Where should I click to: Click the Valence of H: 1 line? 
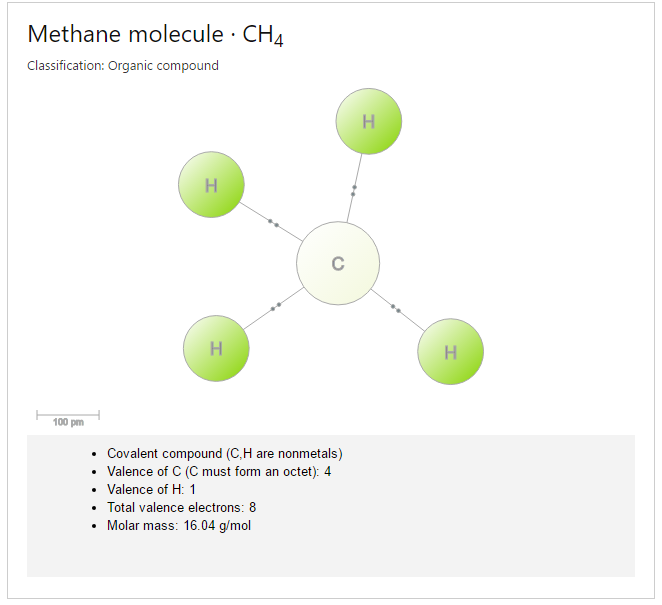pyautogui.click(x=151, y=490)
